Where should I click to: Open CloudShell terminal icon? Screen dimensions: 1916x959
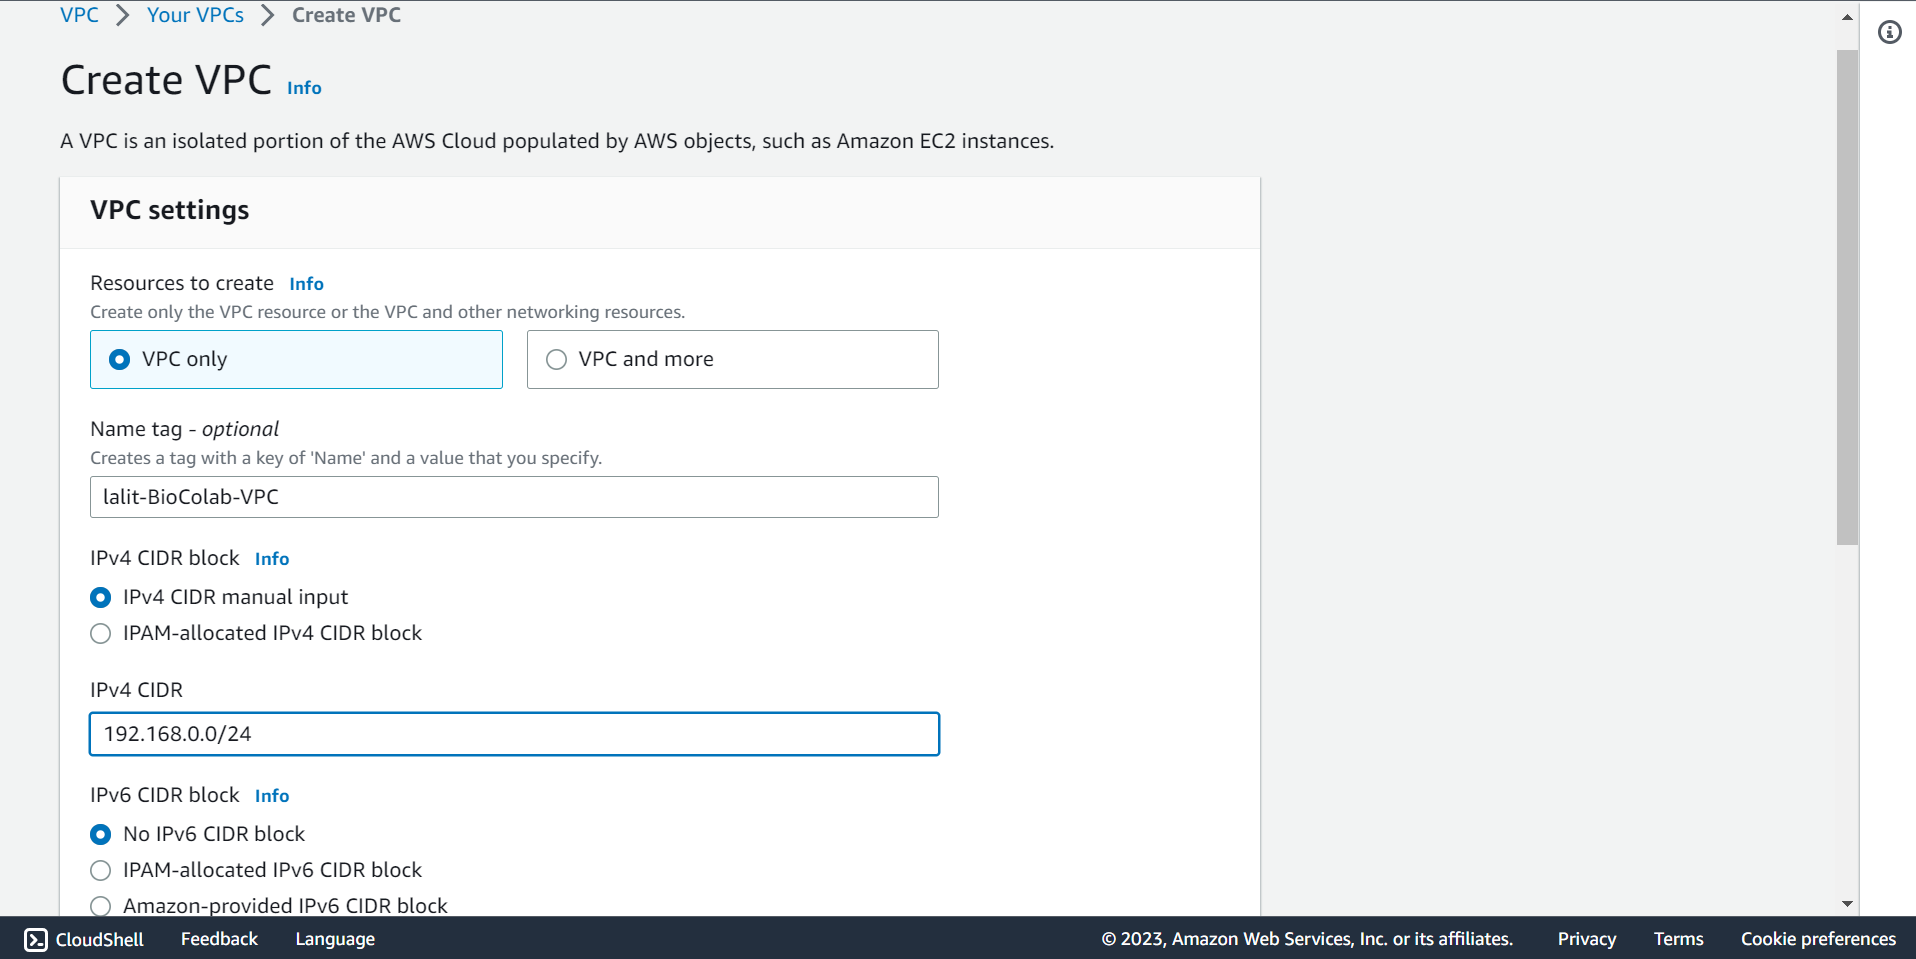[36, 939]
